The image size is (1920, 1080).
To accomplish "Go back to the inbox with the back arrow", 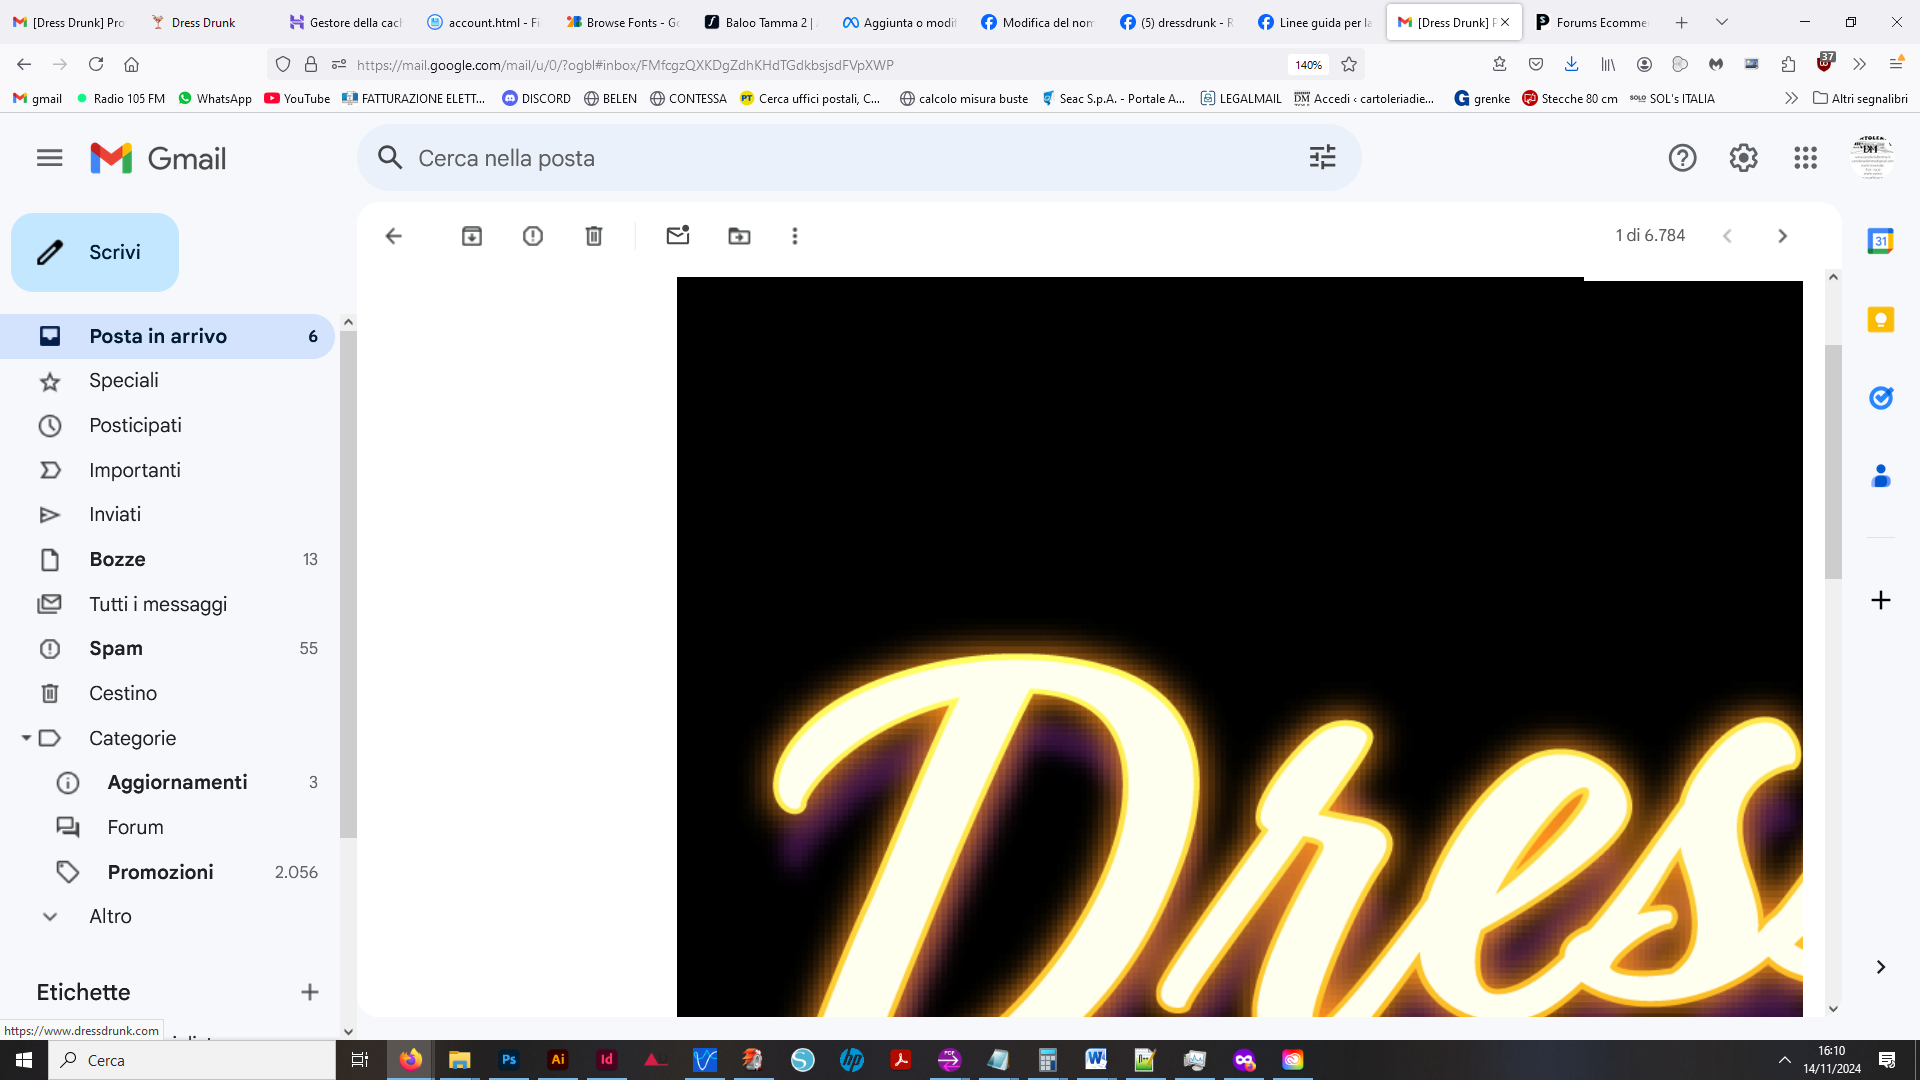I will click(393, 236).
